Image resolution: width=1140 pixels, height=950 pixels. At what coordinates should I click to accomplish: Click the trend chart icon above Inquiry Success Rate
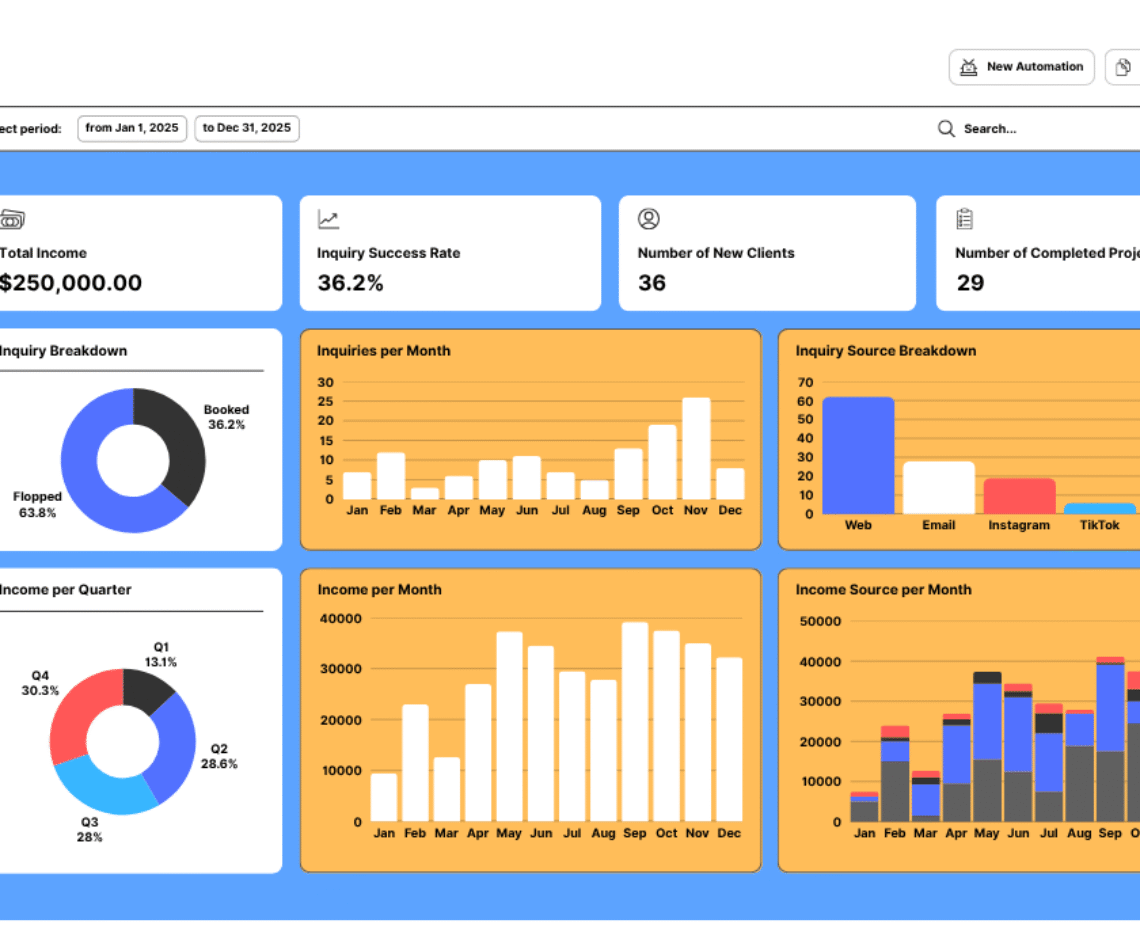coord(328,219)
